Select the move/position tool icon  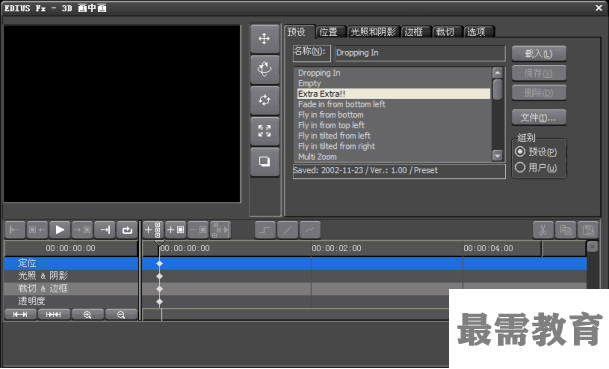coord(264,39)
